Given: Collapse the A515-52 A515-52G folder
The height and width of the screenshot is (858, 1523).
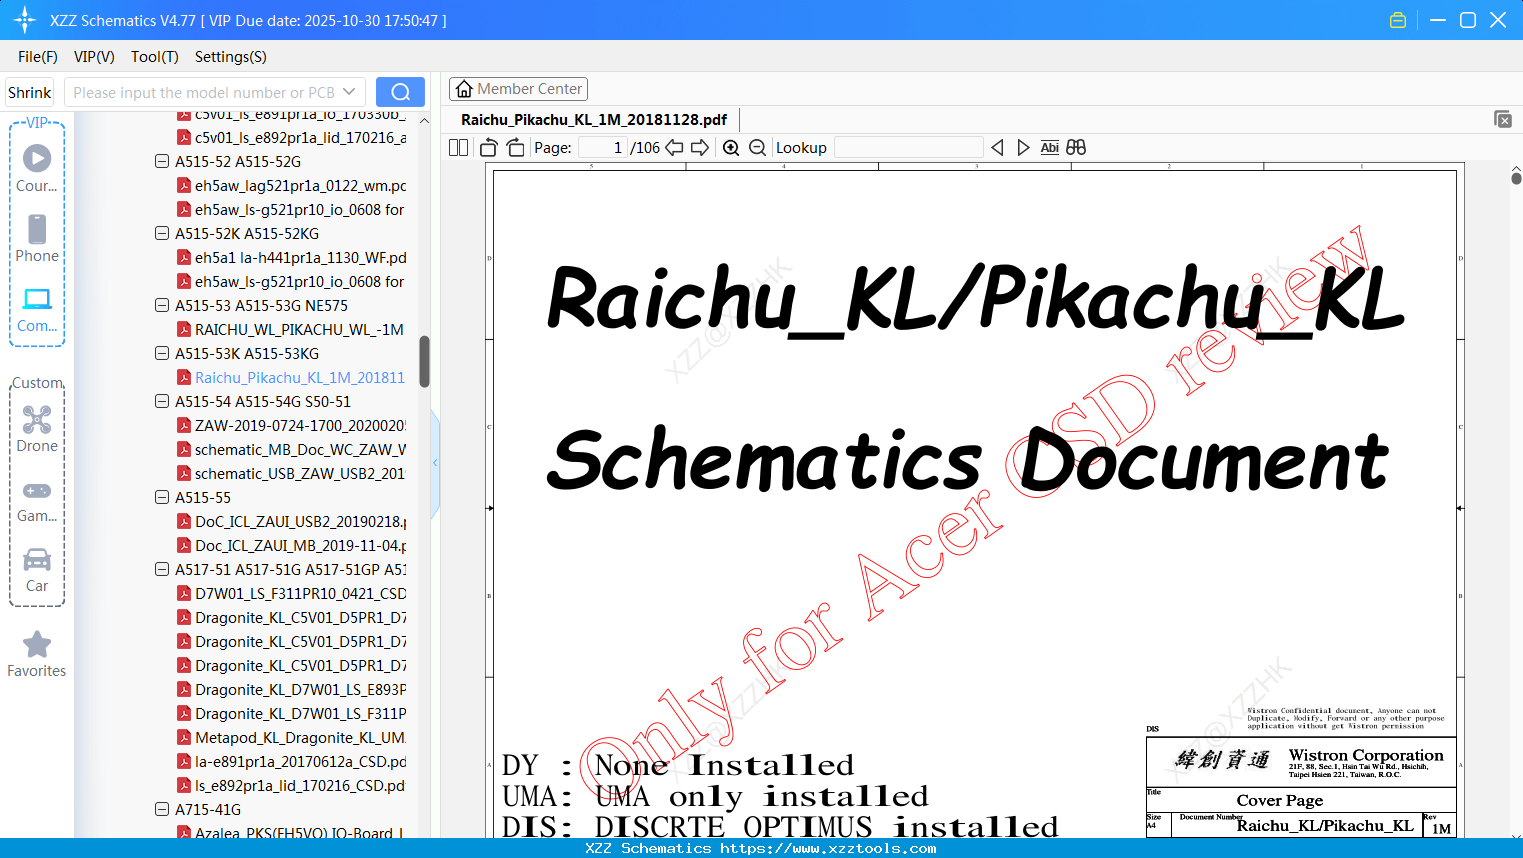Looking at the screenshot, I should [x=162, y=161].
